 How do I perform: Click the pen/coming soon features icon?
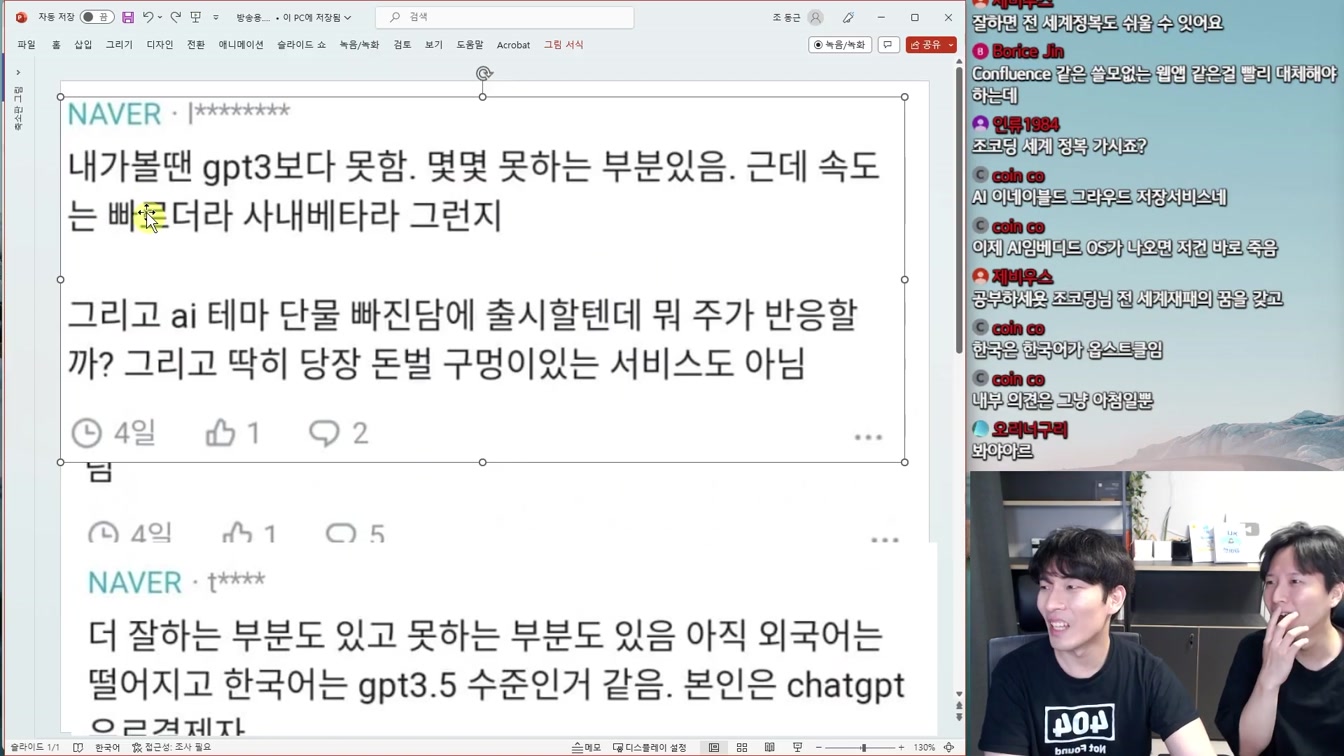click(848, 17)
